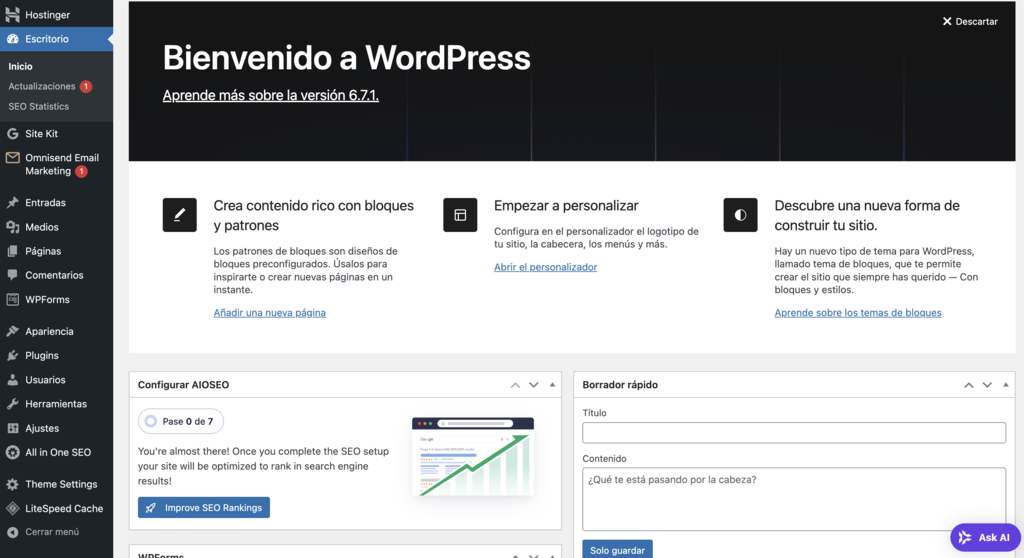Click the Solo guardar button
Screen dimensions: 1024x558
(x=617, y=550)
